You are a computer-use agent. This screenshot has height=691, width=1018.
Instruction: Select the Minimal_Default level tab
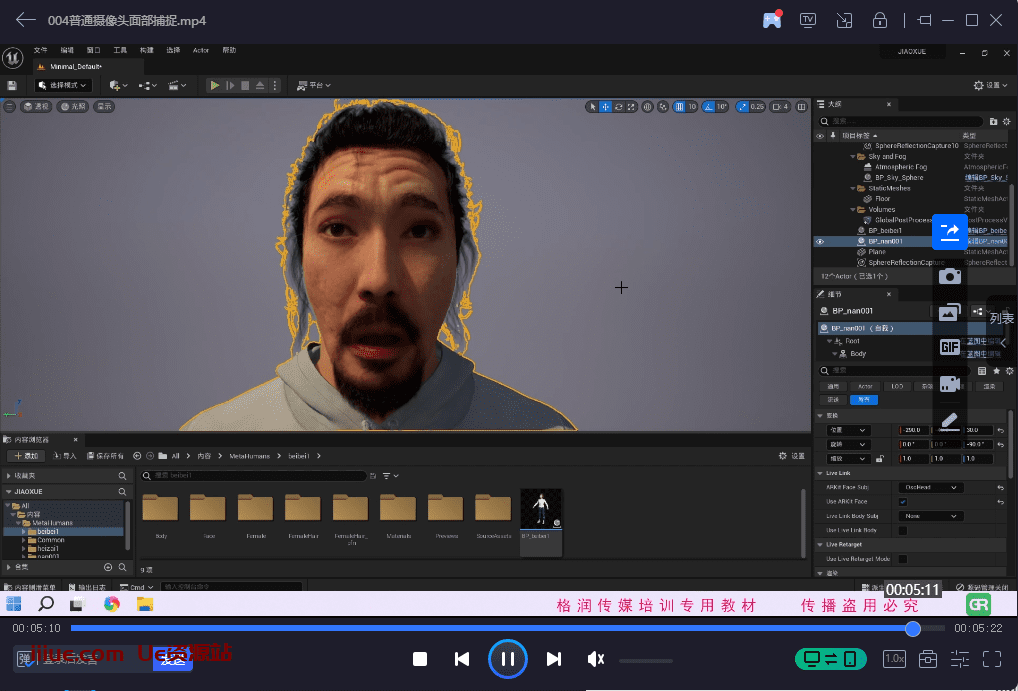click(x=75, y=66)
